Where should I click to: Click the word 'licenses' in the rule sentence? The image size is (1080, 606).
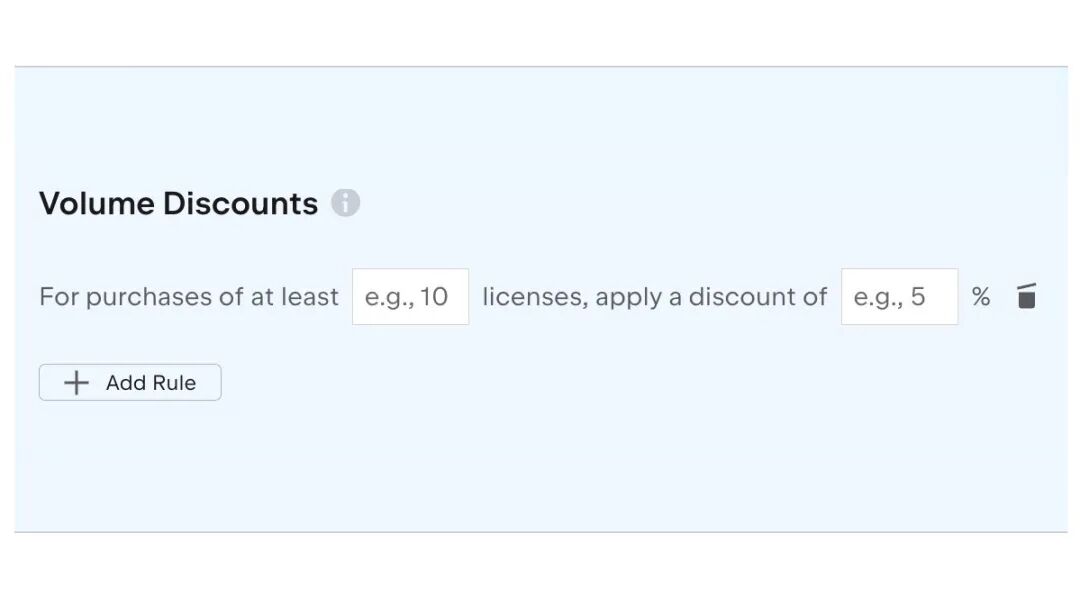534,297
